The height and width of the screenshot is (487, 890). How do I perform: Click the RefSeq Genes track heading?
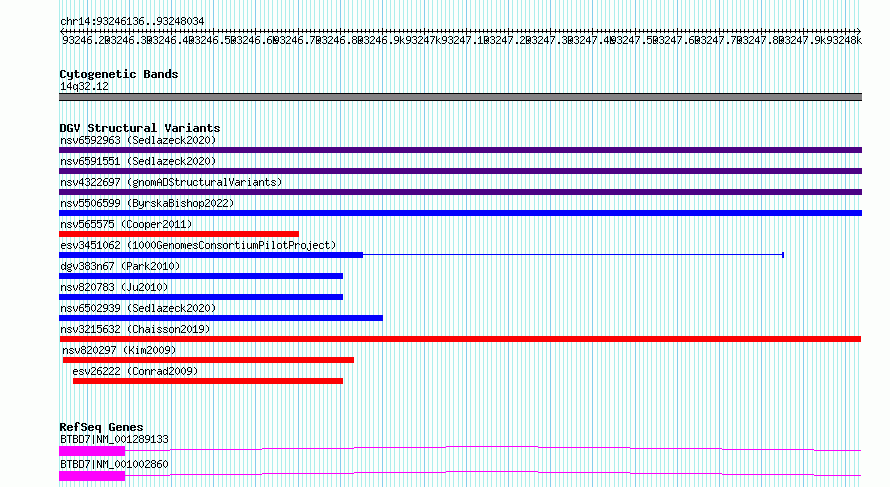click(101, 427)
